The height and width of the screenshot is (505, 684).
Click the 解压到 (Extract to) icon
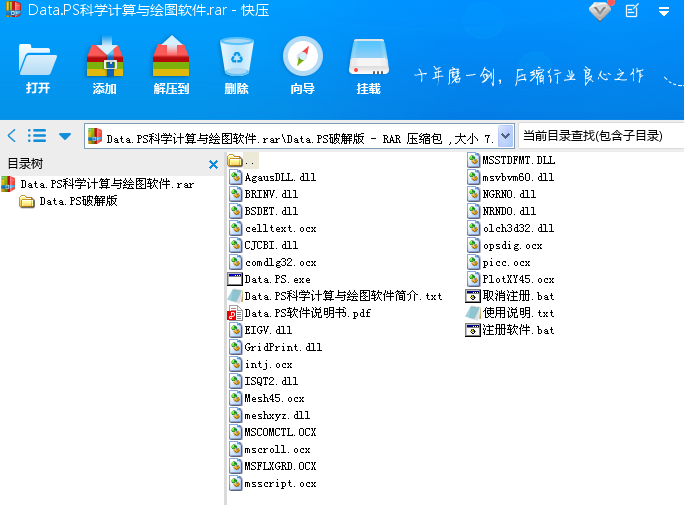[x=171, y=66]
